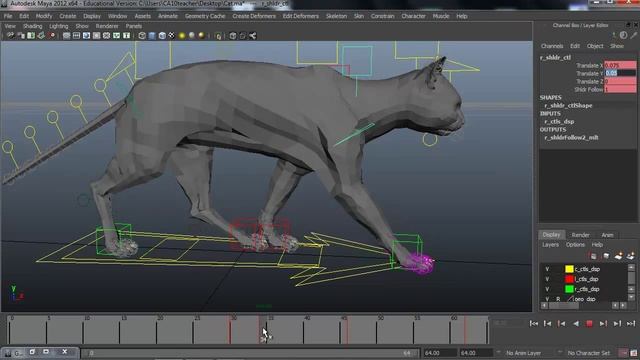This screenshot has width=640, height=360.
Task: Click create layer from selected icon
Action: click(631, 256)
